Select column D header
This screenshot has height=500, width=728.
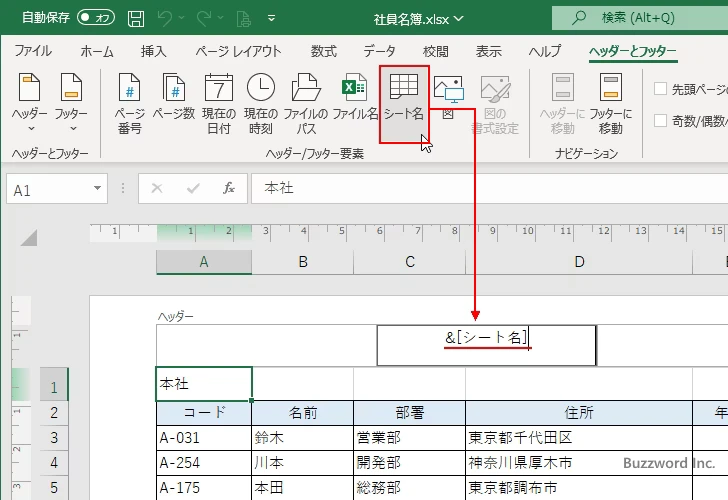point(579,262)
